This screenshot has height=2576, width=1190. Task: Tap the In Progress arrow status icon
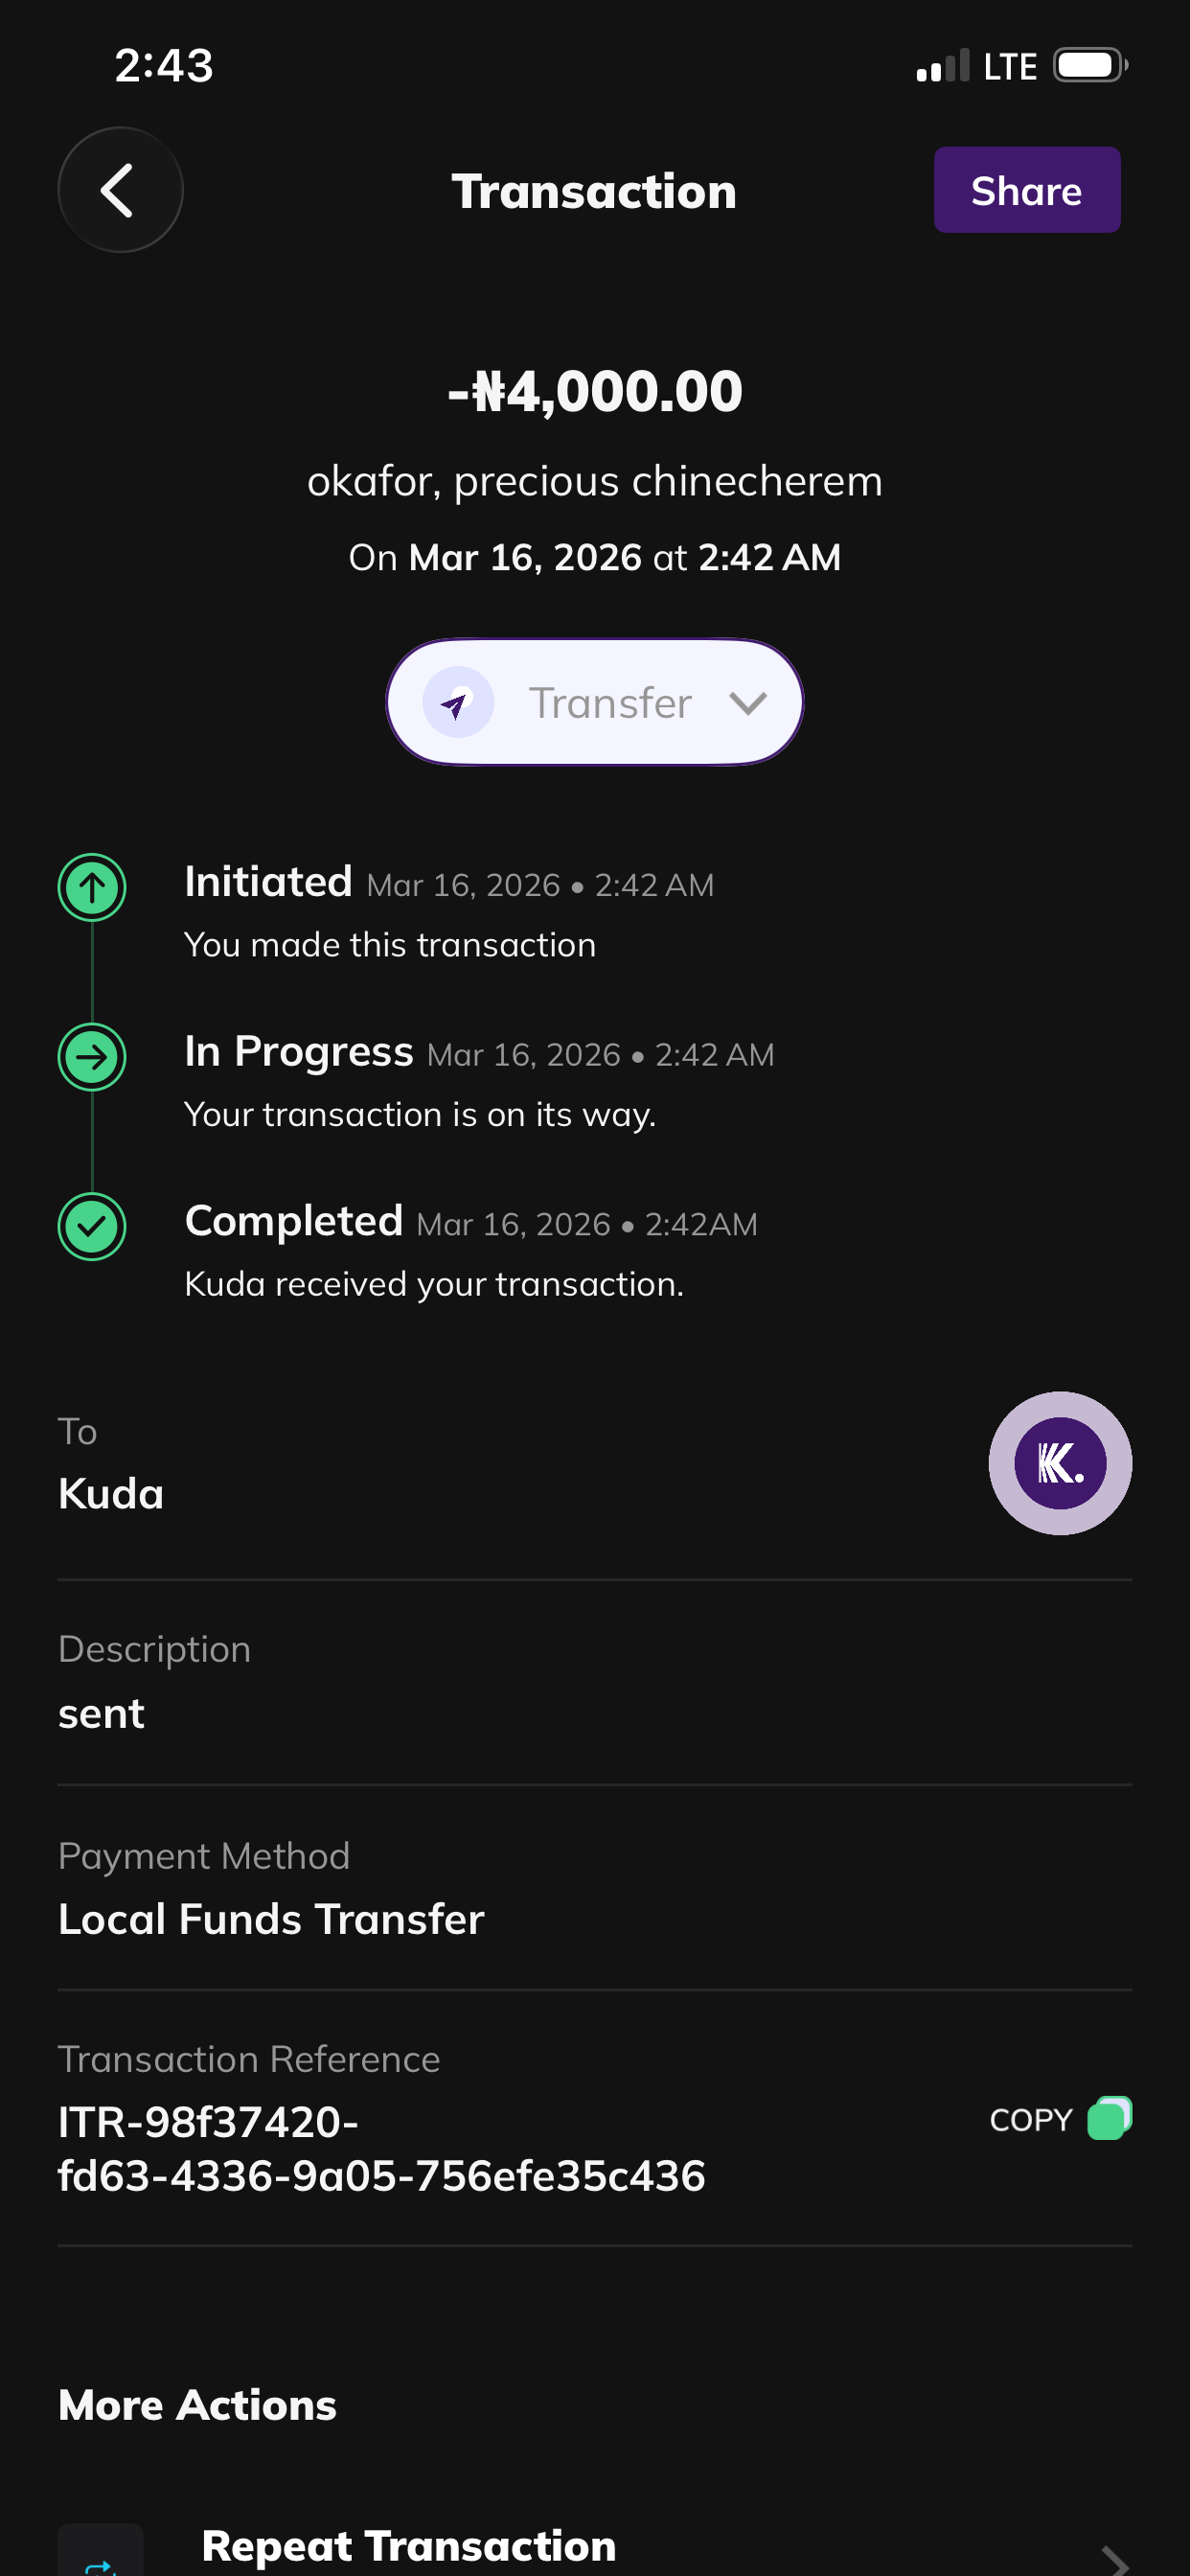[92, 1057]
